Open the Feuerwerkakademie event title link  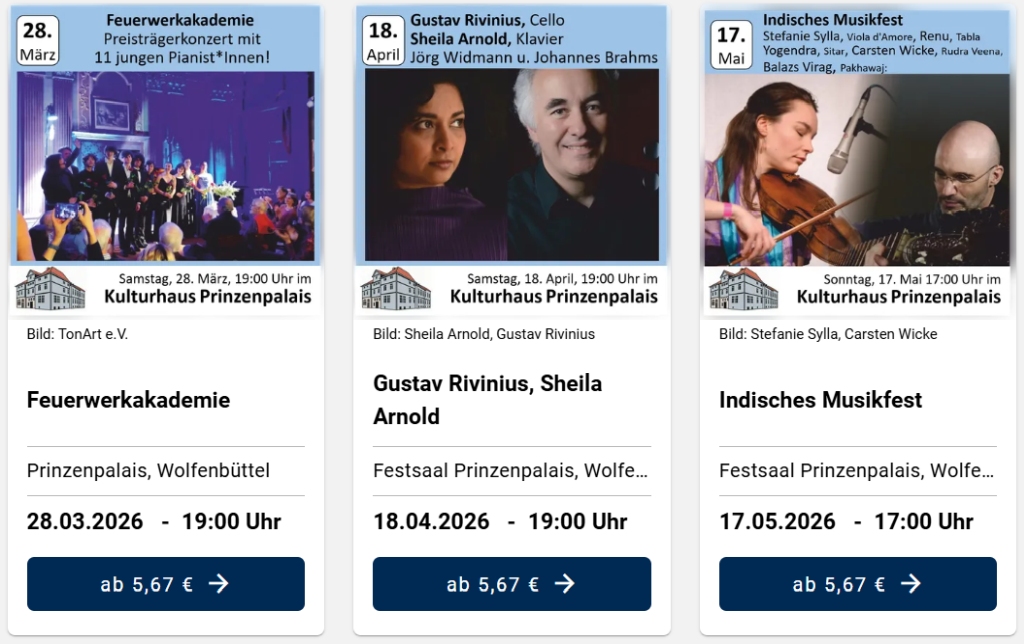click(128, 400)
